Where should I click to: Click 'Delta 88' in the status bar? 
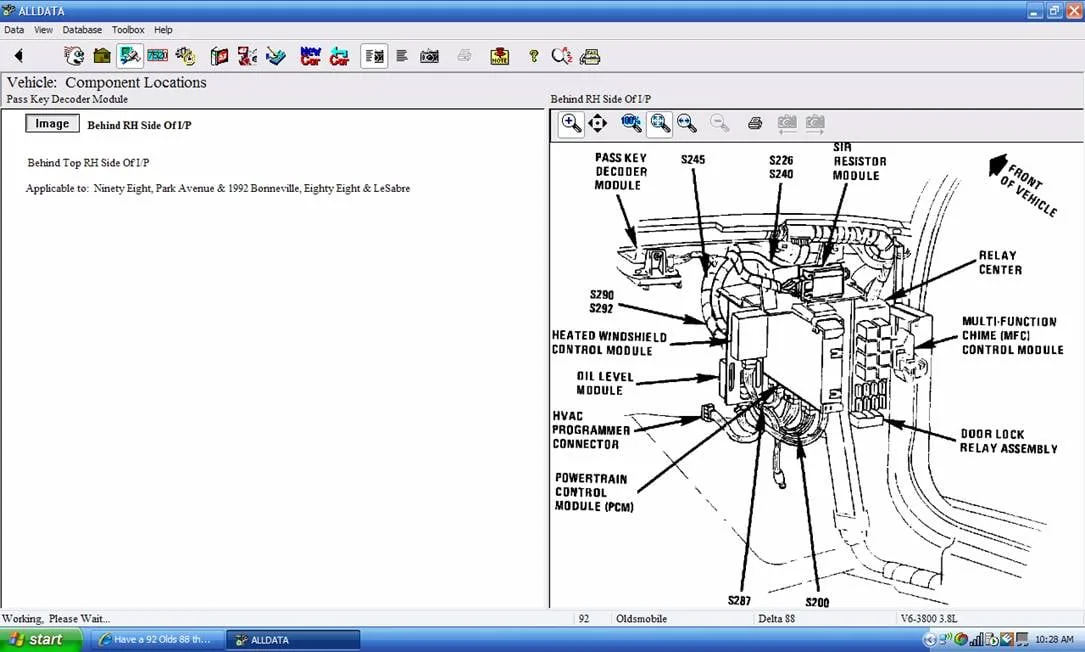(776, 619)
